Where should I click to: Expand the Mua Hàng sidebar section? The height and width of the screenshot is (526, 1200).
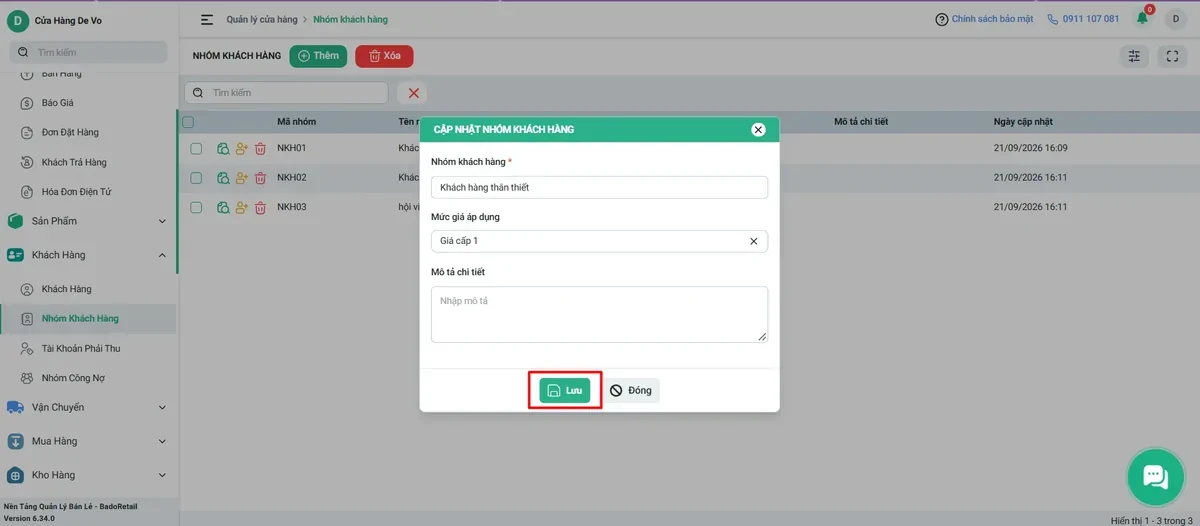[88, 441]
